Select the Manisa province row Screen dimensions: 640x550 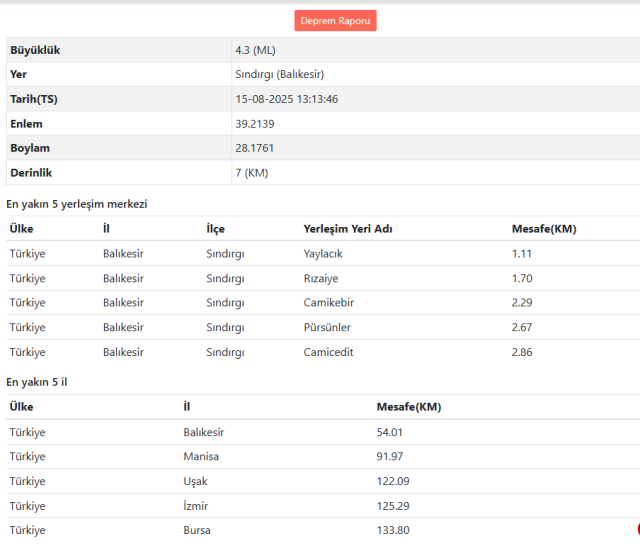coord(323,457)
